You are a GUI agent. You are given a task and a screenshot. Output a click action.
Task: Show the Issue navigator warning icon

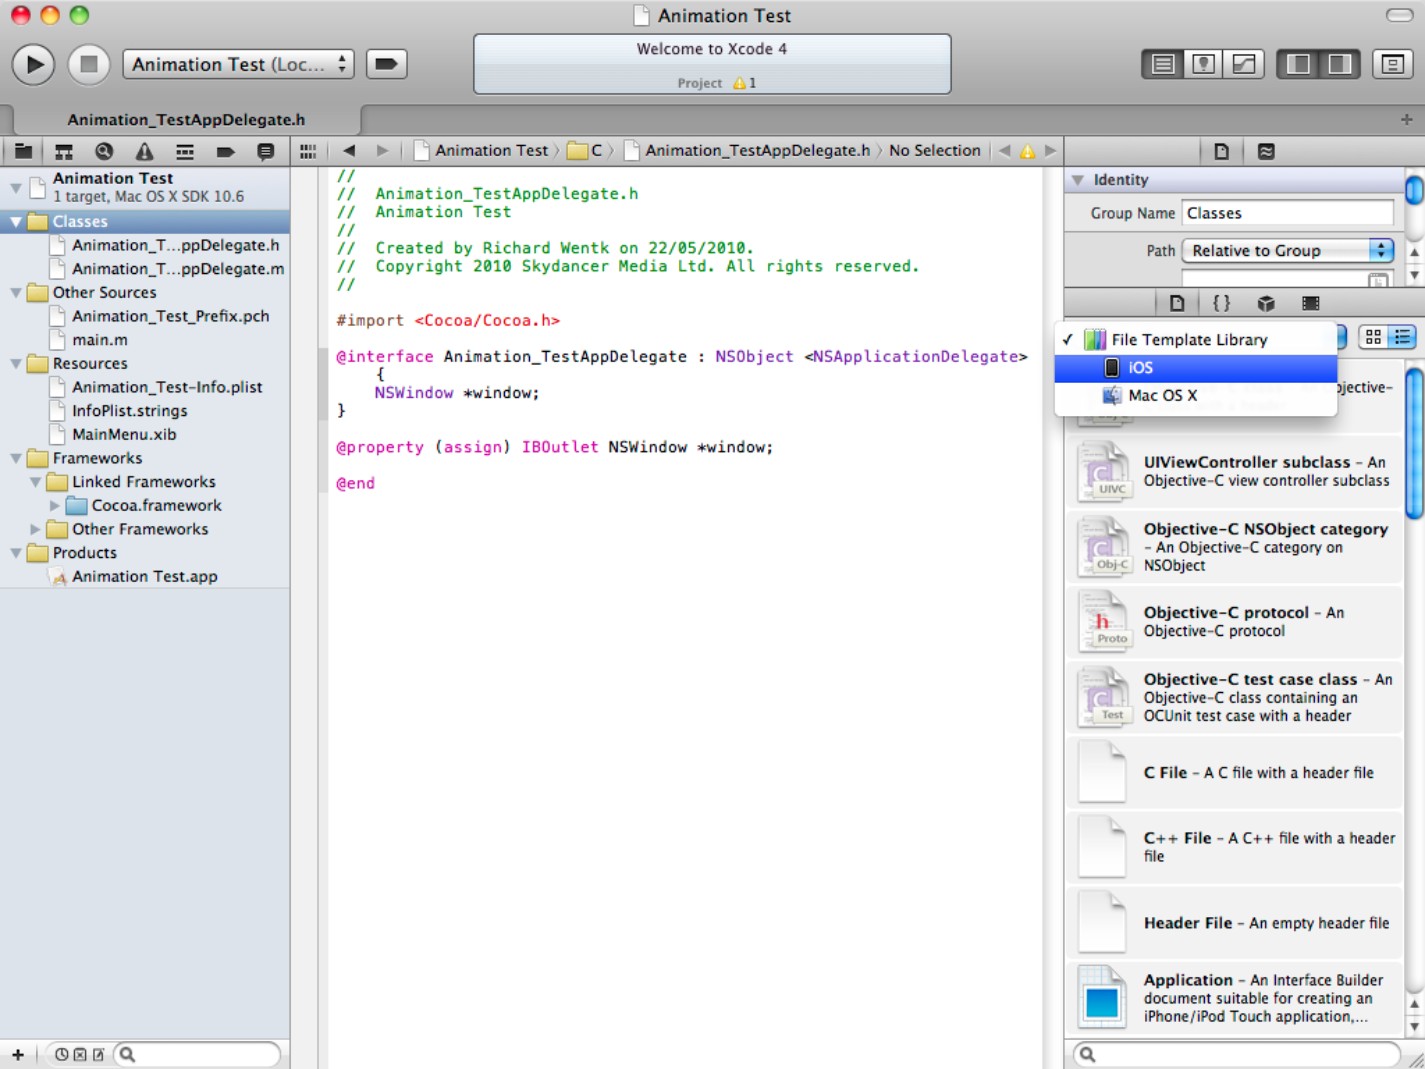(x=145, y=151)
